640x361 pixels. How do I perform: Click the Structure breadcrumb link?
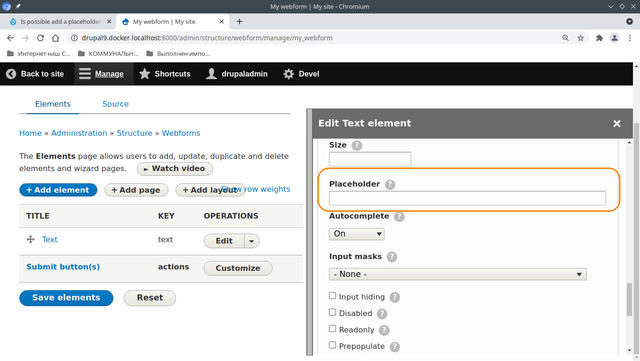coord(134,133)
